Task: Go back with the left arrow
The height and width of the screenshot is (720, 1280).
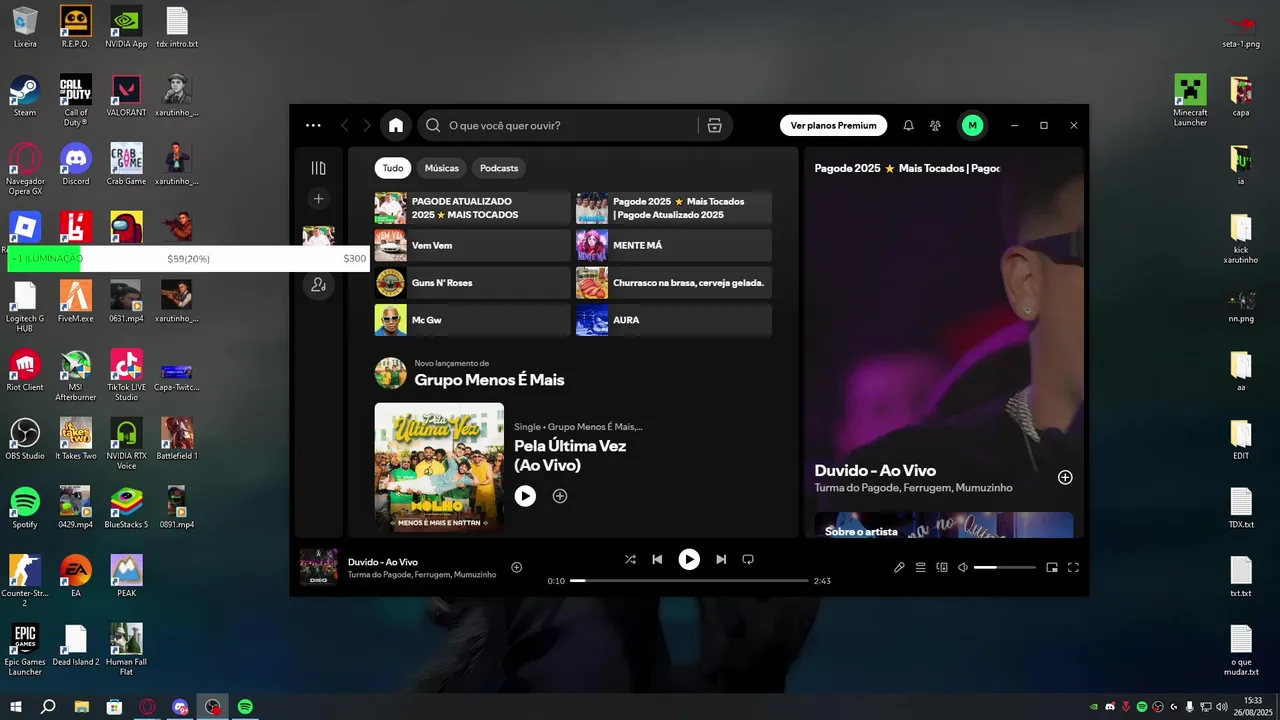Action: pos(345,125)
